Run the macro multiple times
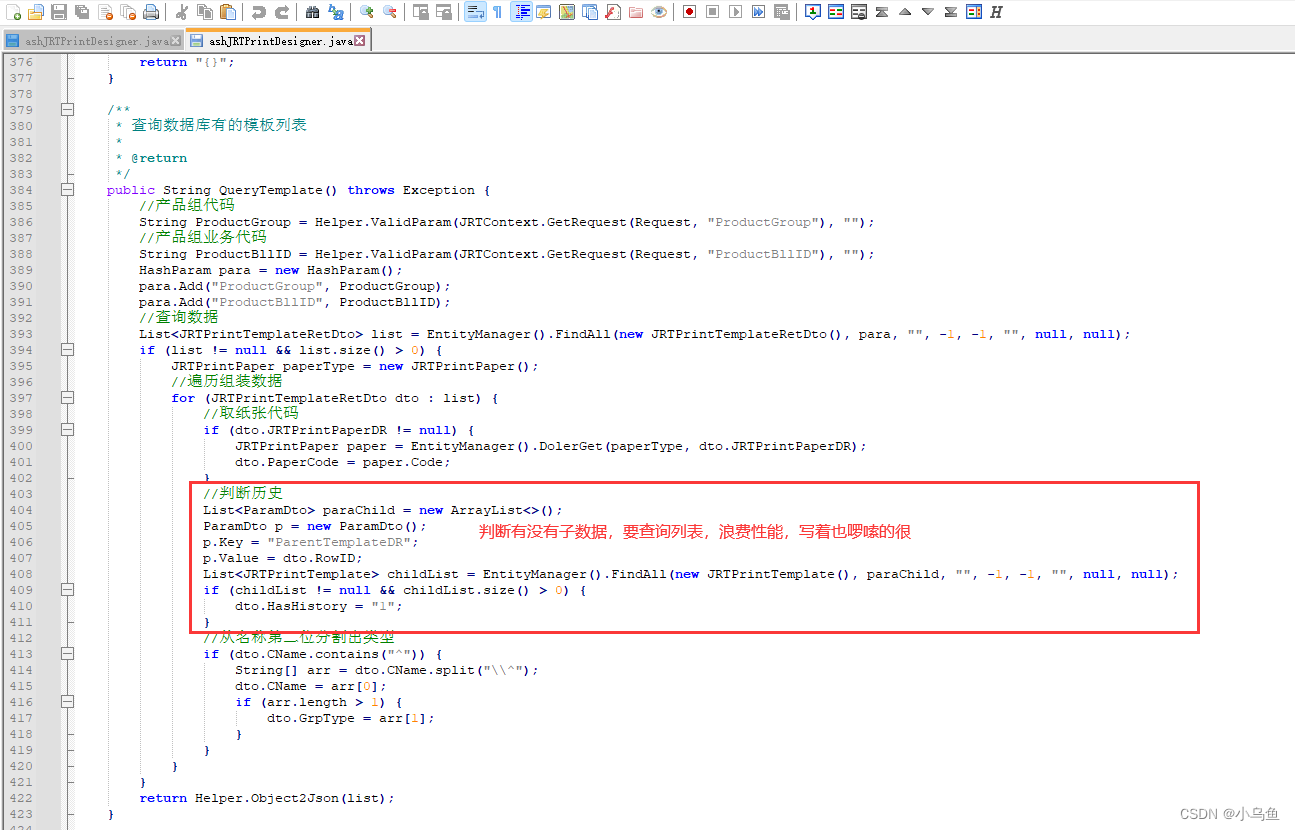Image resolution: width=1295 pixels, height=830 pixels. click(758, 12)
